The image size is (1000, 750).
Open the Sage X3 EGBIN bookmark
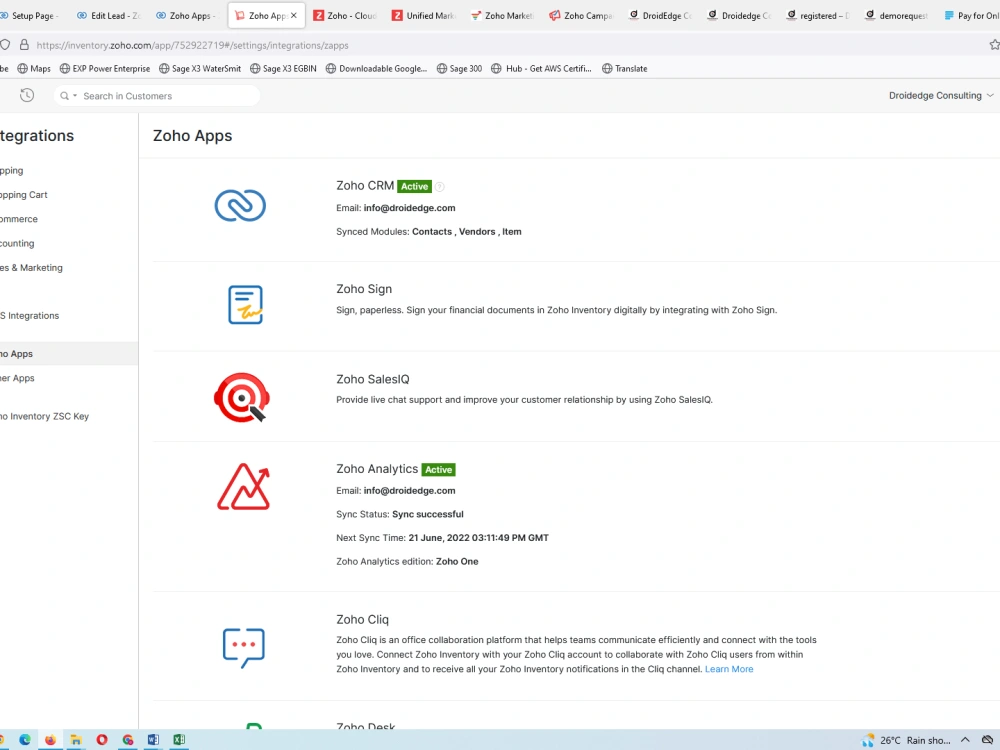coord(283,68)
